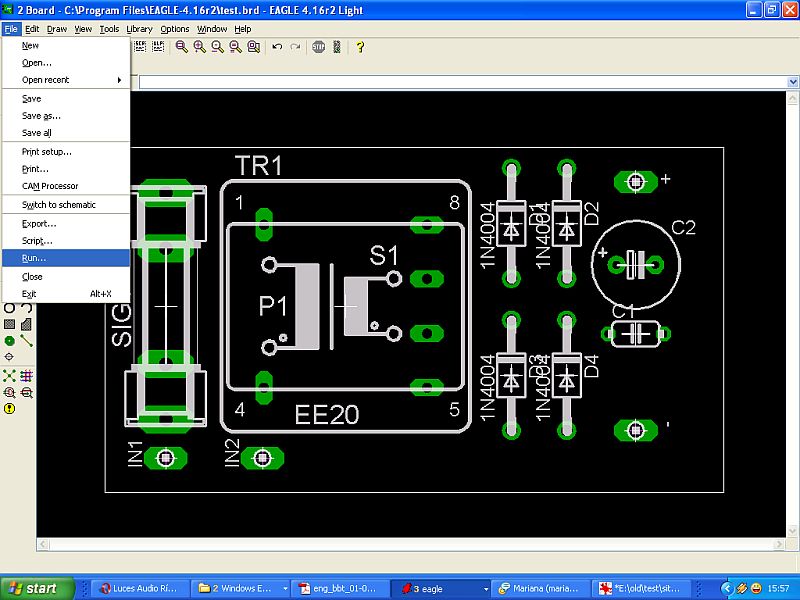Start the Autorouter tool
Screen dimensions: 800x600
pos(27,376)
